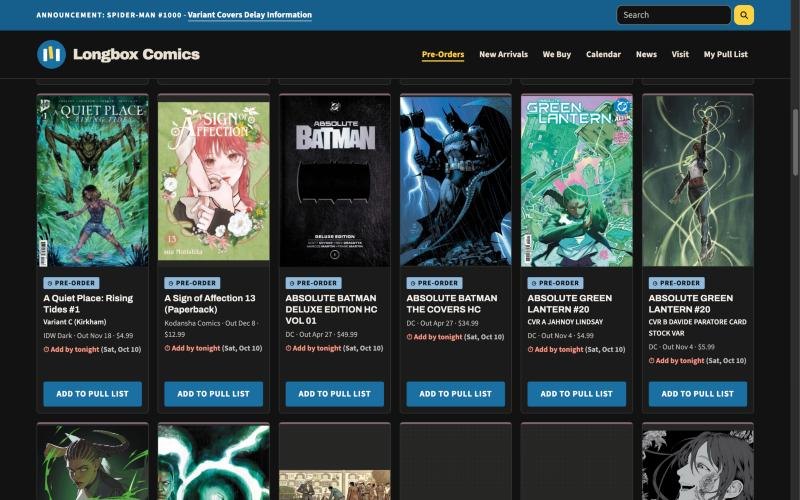Add Green Lantern #20 CVR B to pull list
800x500 pixels.
[697, 394]
